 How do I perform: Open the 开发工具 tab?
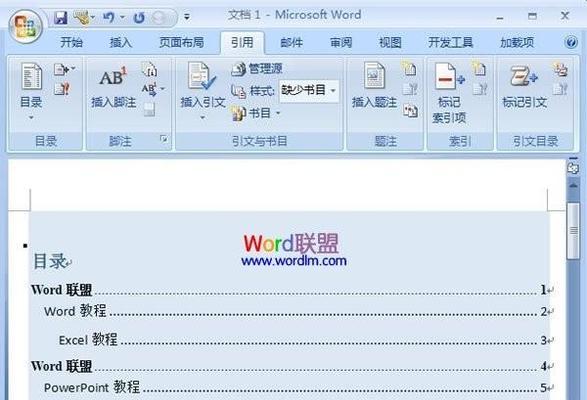point(450,42)
